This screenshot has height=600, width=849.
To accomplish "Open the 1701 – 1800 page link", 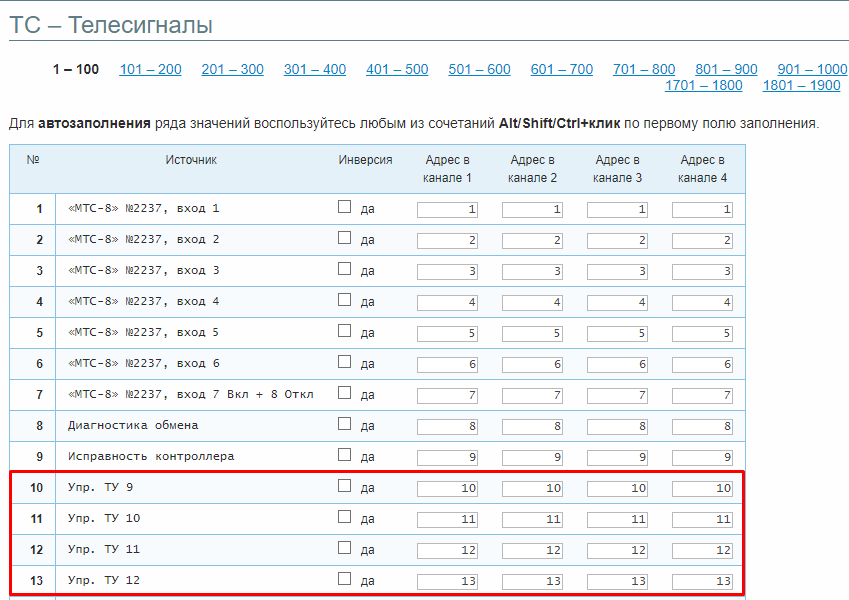I will (704, 85).
